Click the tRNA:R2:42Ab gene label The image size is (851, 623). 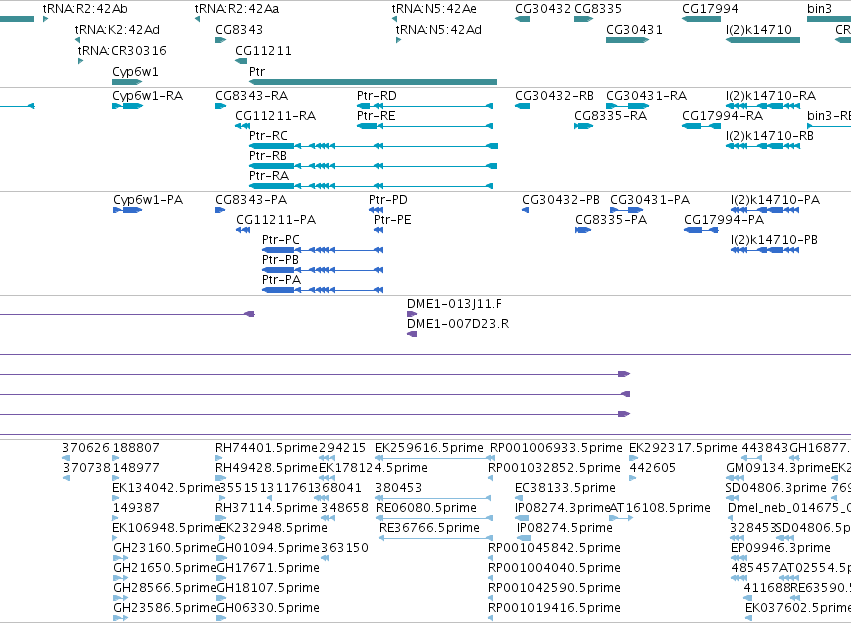coord(85,9)
